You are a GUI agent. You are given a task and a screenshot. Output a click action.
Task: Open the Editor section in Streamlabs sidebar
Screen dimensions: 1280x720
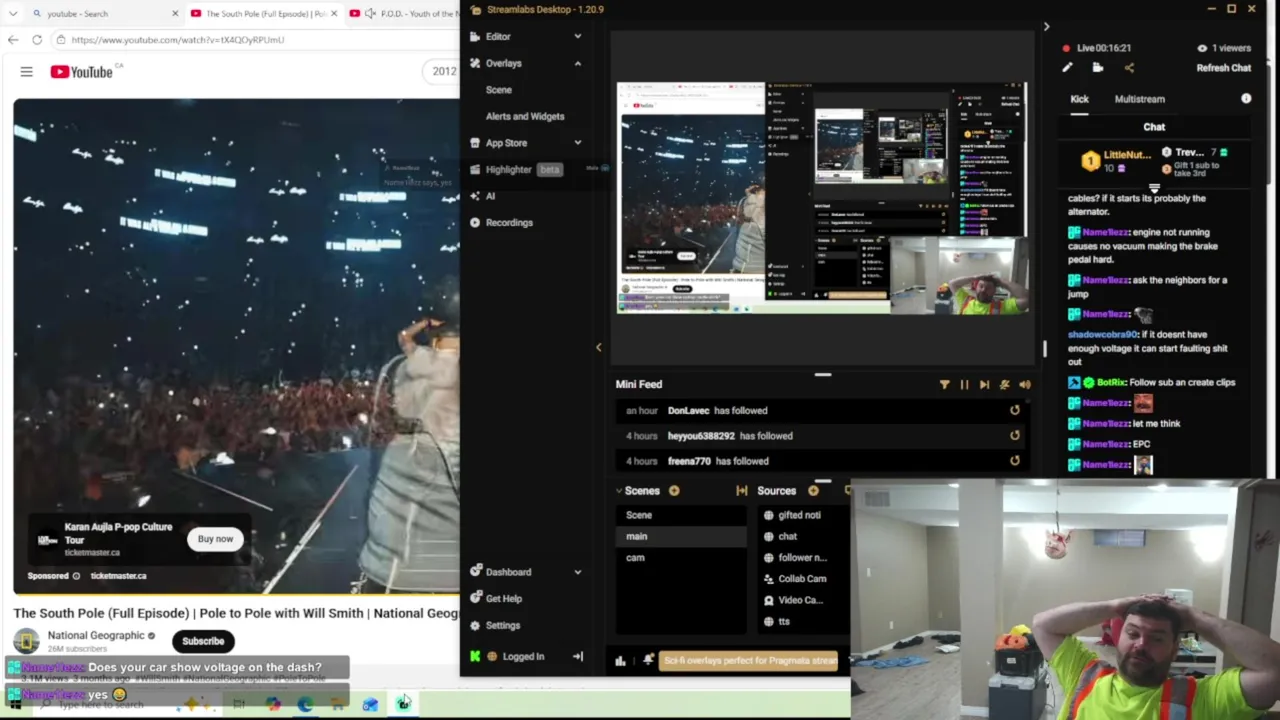pyautogui.click(x=498, y=36)
